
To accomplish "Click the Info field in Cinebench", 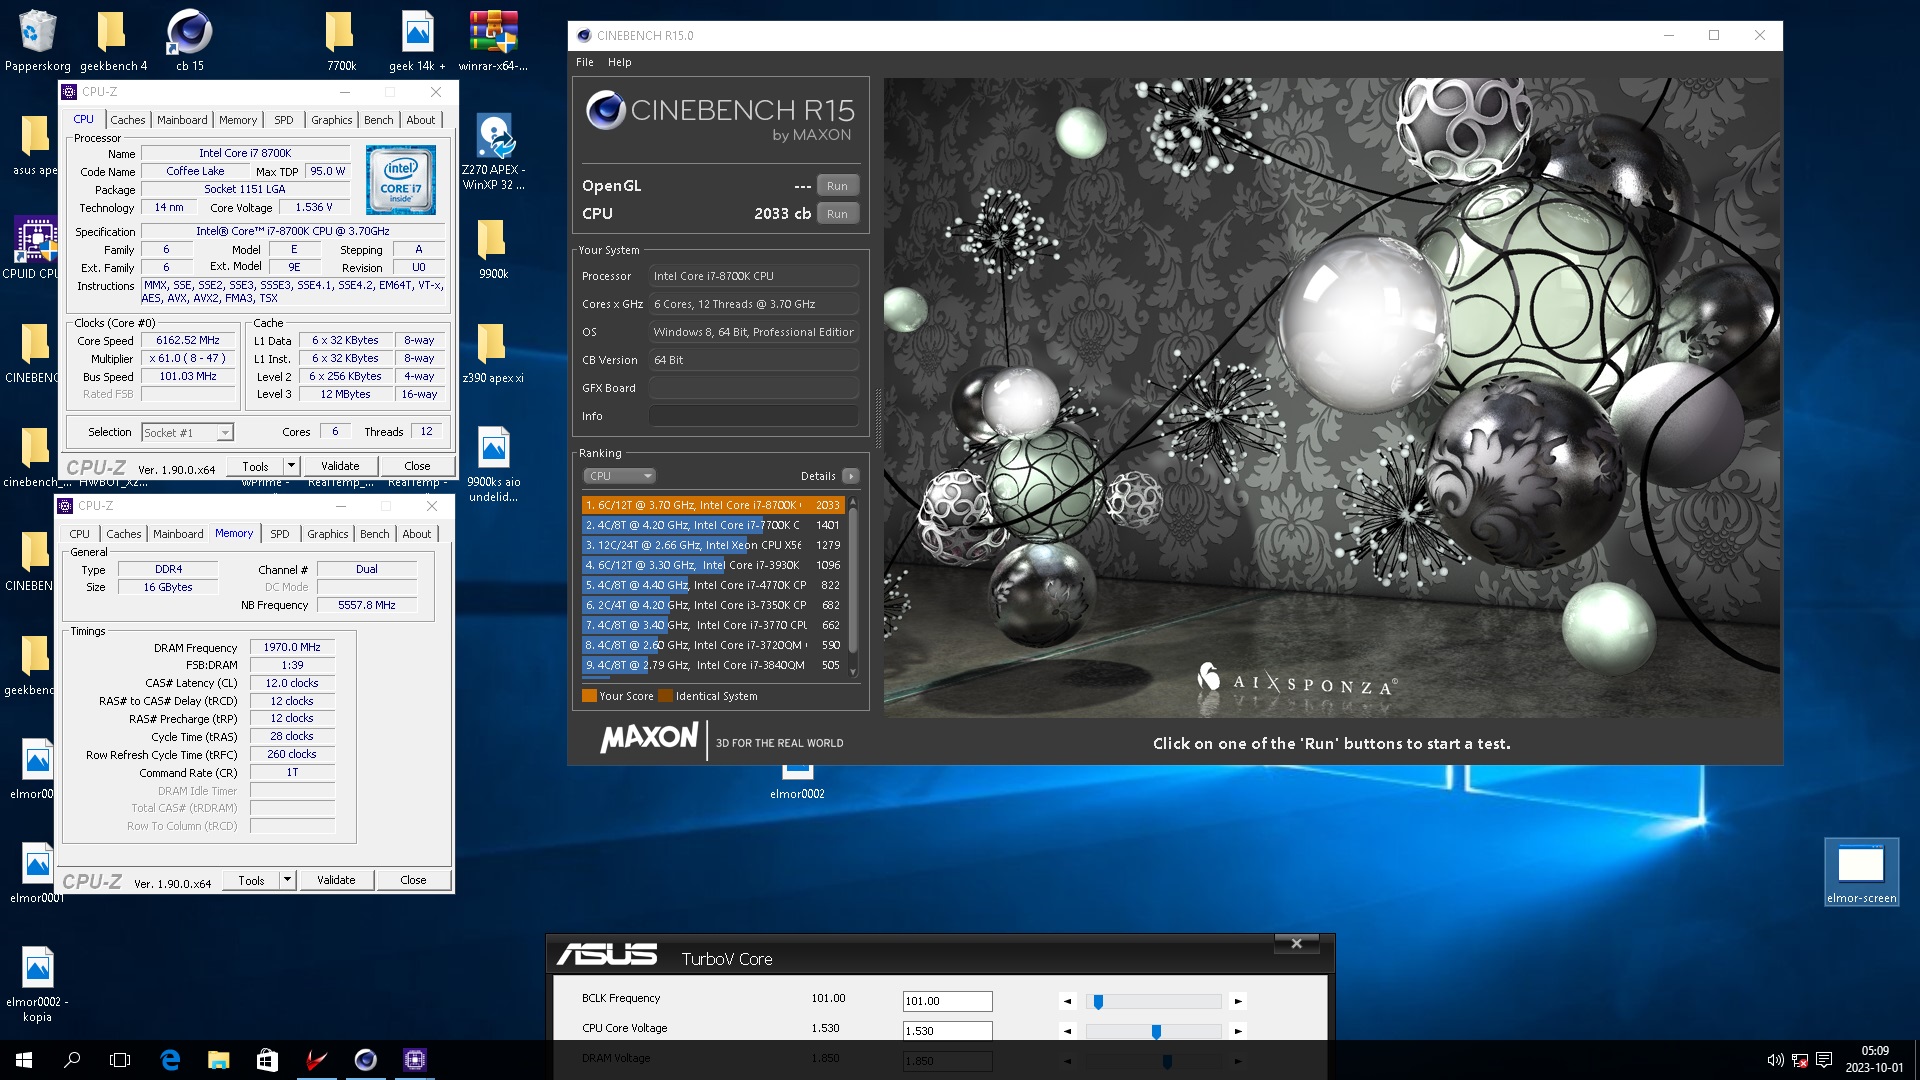I will pos(754,416).
